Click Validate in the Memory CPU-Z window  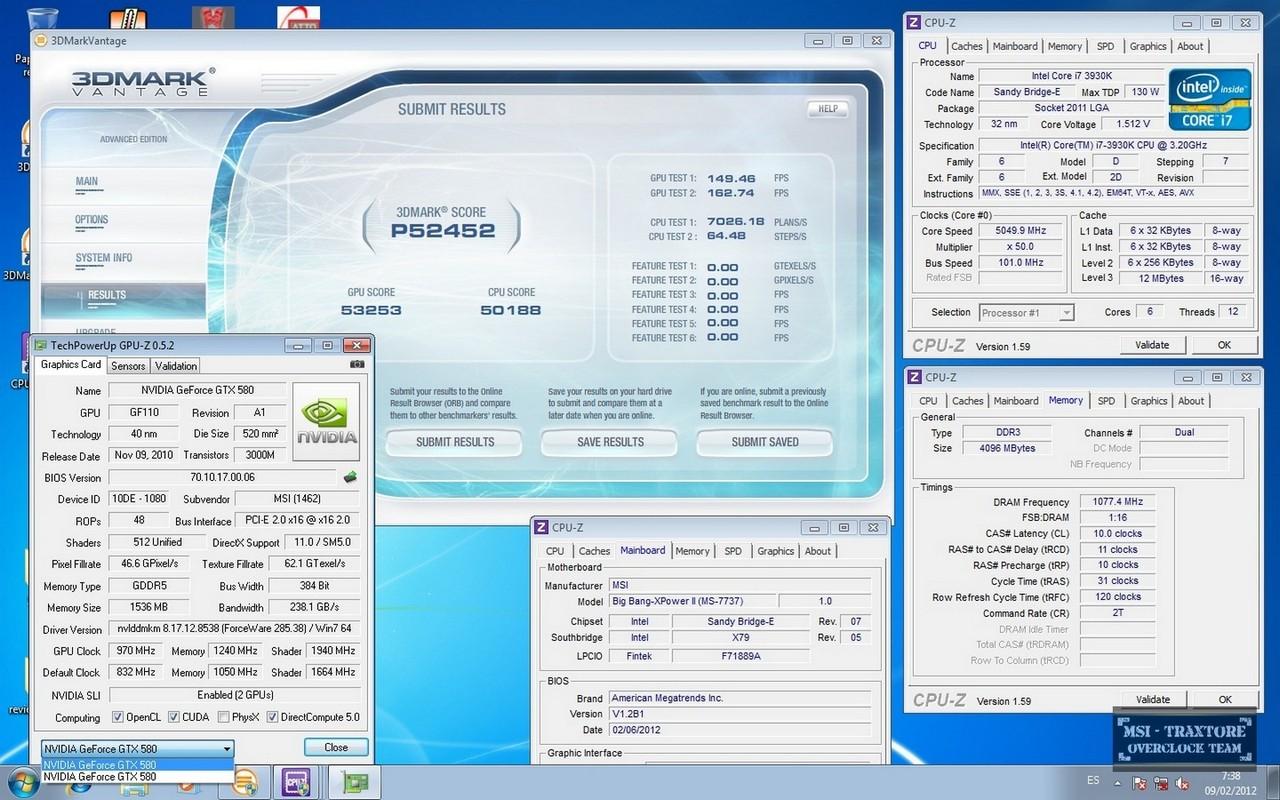[x=1153, y=700]
